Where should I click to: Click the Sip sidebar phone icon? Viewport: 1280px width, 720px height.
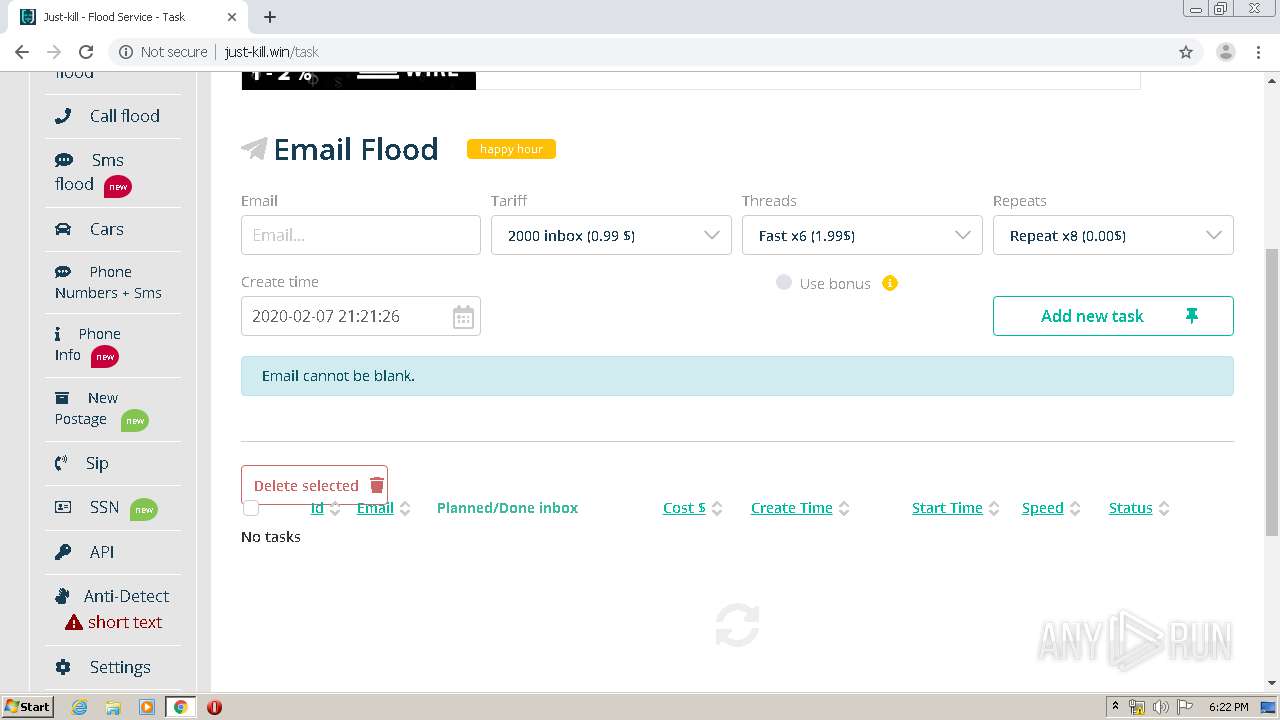click(62, 463)
